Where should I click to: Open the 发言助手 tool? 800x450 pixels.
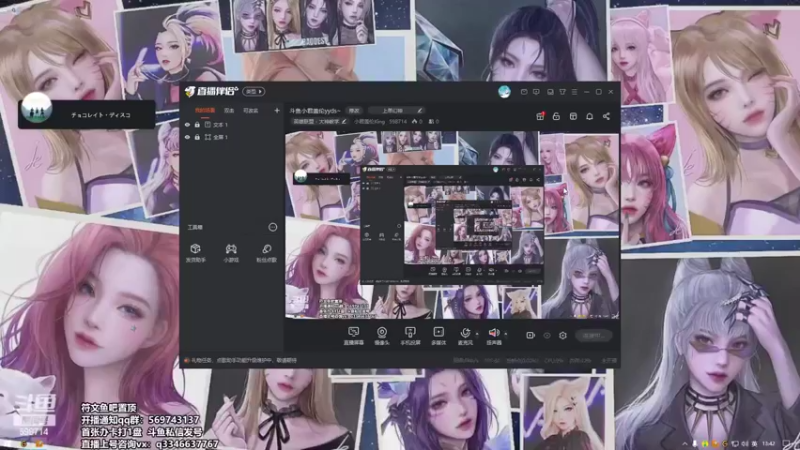click(x=195, y=253)
